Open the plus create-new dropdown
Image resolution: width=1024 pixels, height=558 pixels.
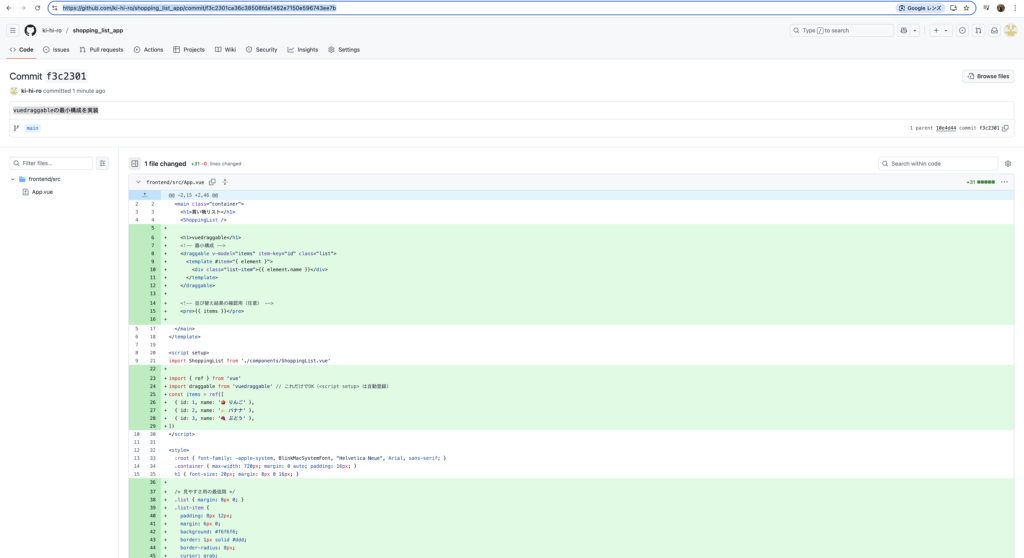click(x=940, y=30)
